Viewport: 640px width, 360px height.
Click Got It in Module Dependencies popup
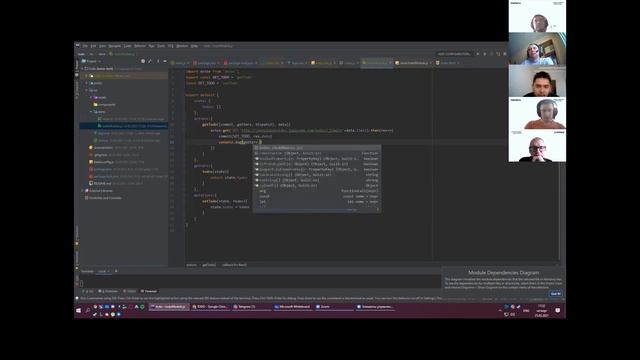[556, 293]
